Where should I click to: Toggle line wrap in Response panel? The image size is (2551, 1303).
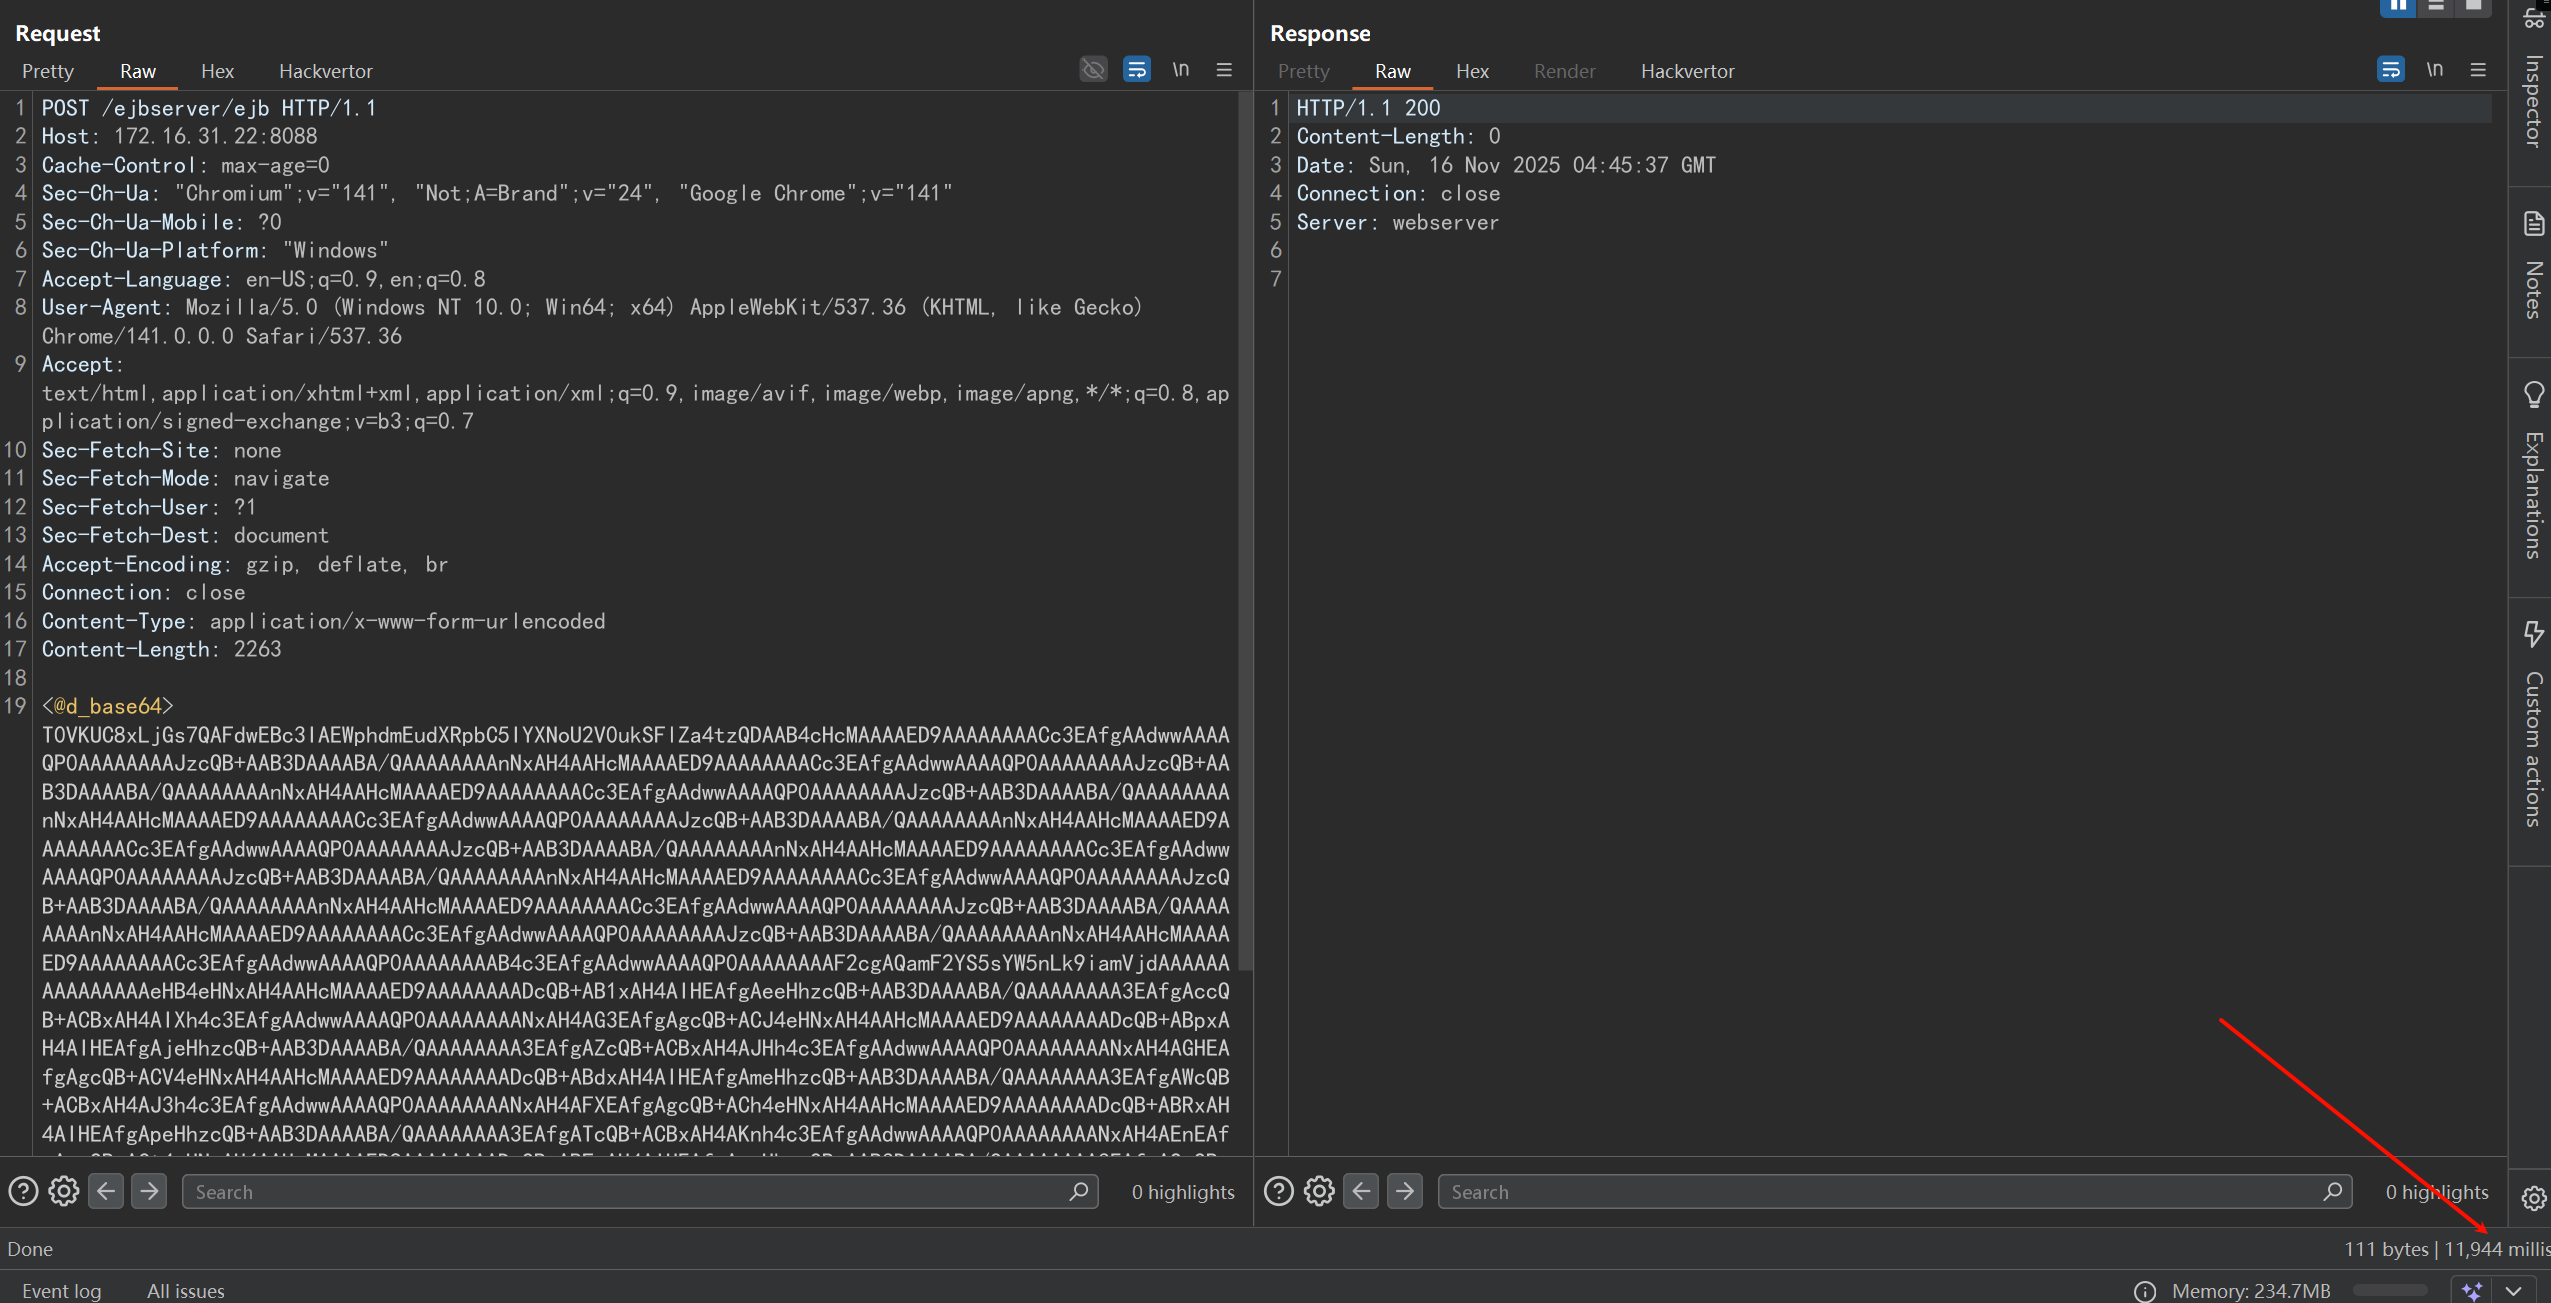click(x=2390, y=69)
